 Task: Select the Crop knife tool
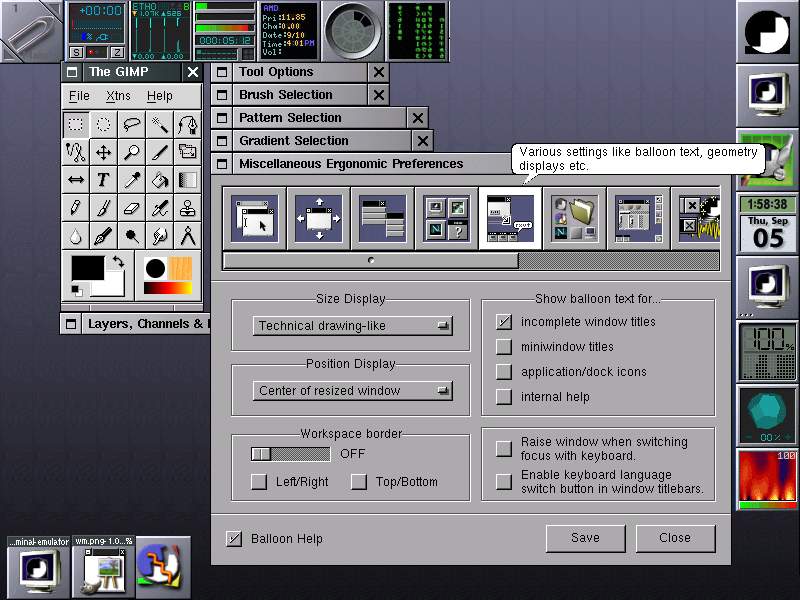click(x=160, y=152)
